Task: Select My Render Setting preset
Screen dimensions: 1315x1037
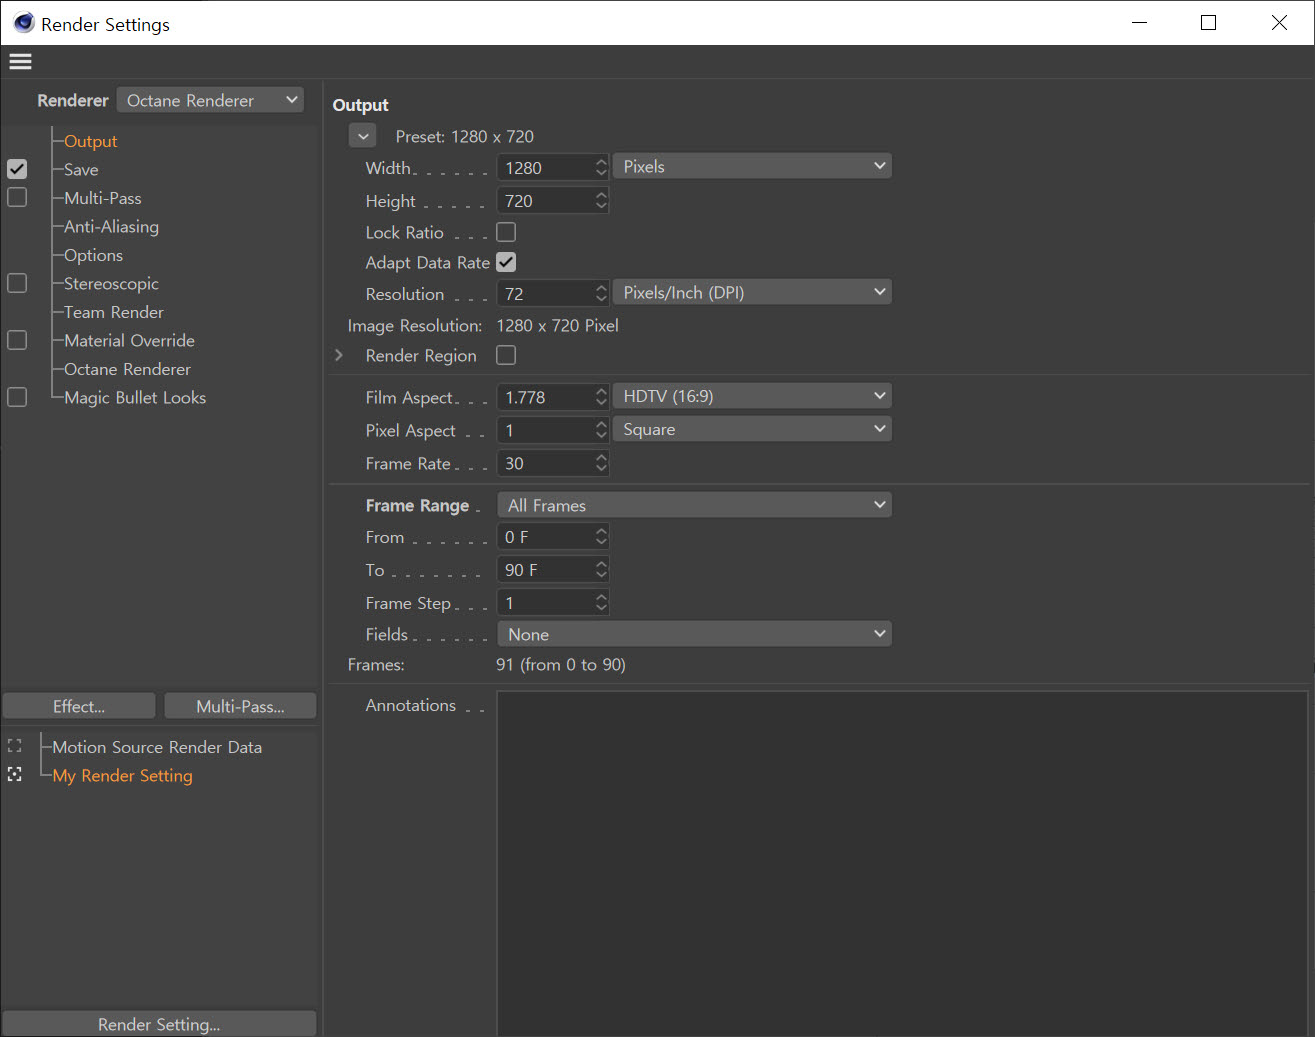Action: 123,775
